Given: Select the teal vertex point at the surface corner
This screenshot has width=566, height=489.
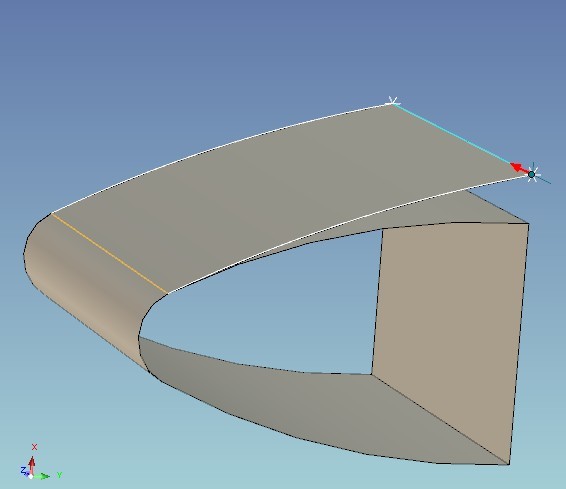Looking at the screenshot, I should coord(531,174).
